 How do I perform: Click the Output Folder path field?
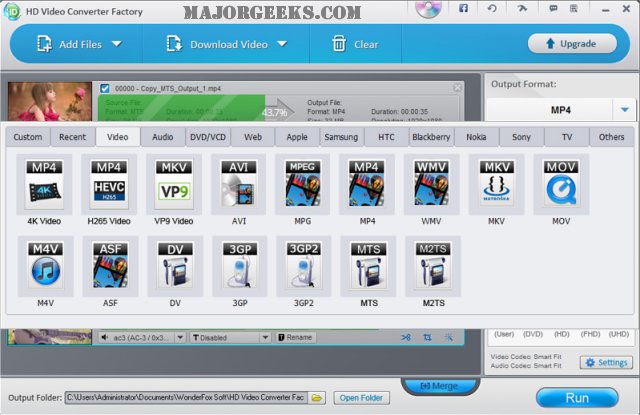point(187,397)
